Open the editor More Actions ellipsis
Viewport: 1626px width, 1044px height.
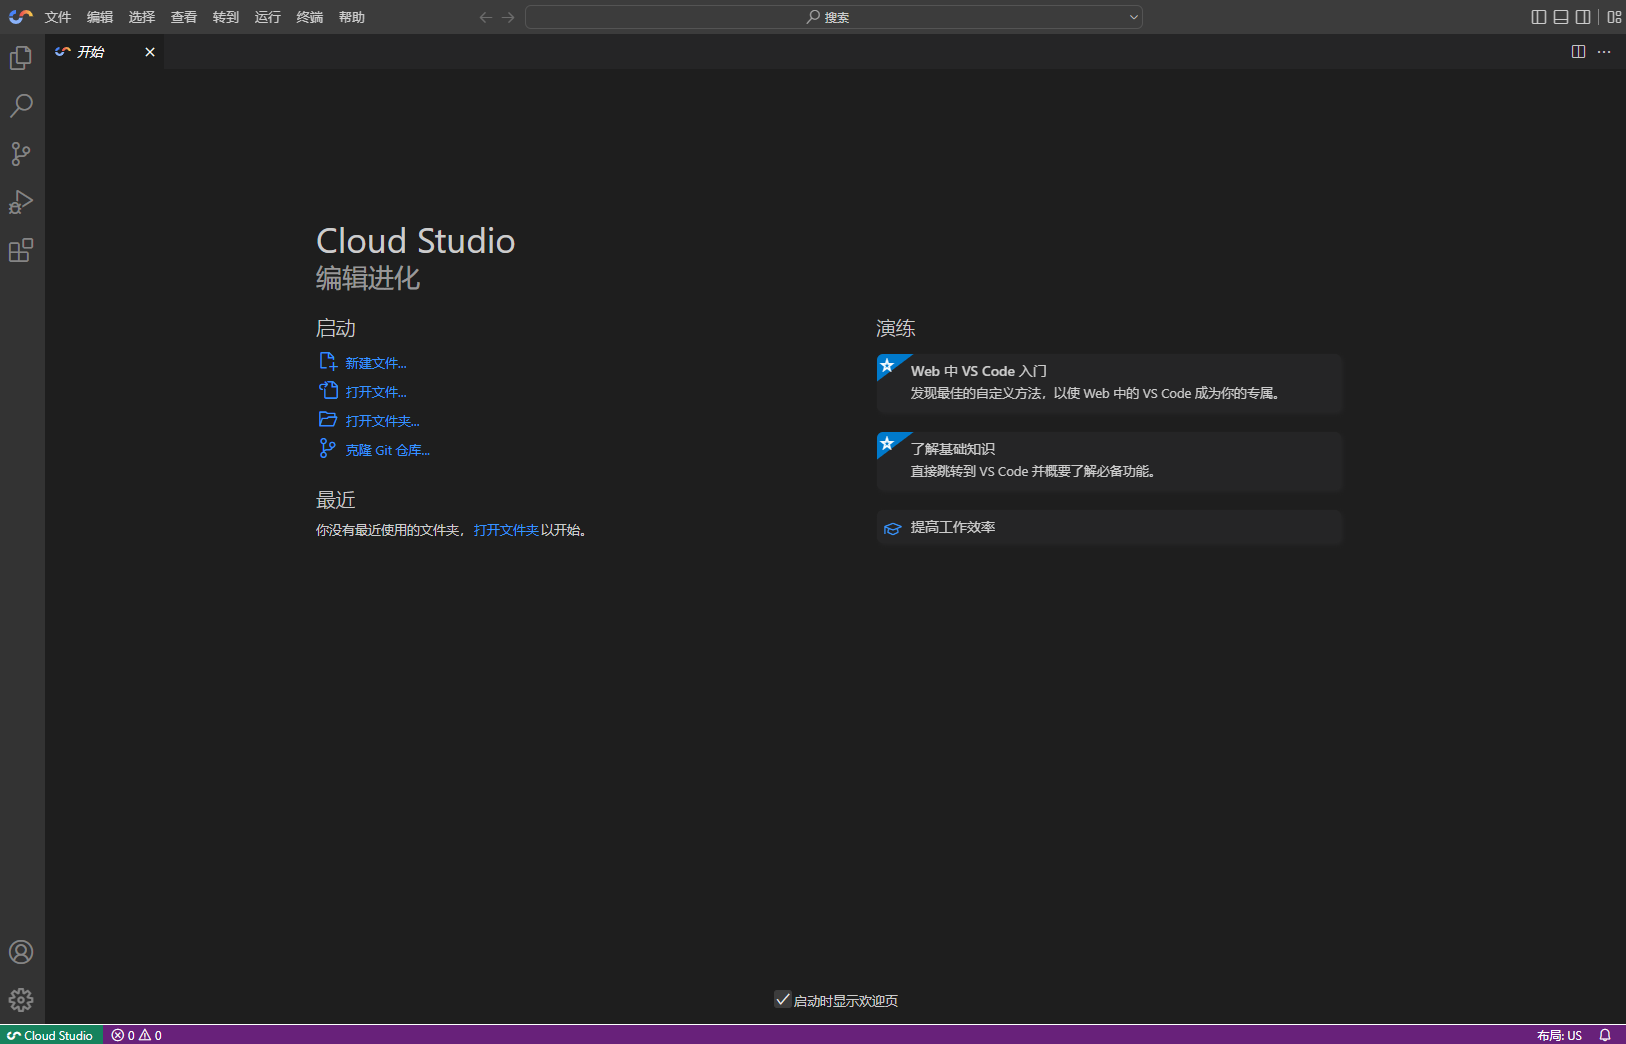click(x=1604, y=52)
